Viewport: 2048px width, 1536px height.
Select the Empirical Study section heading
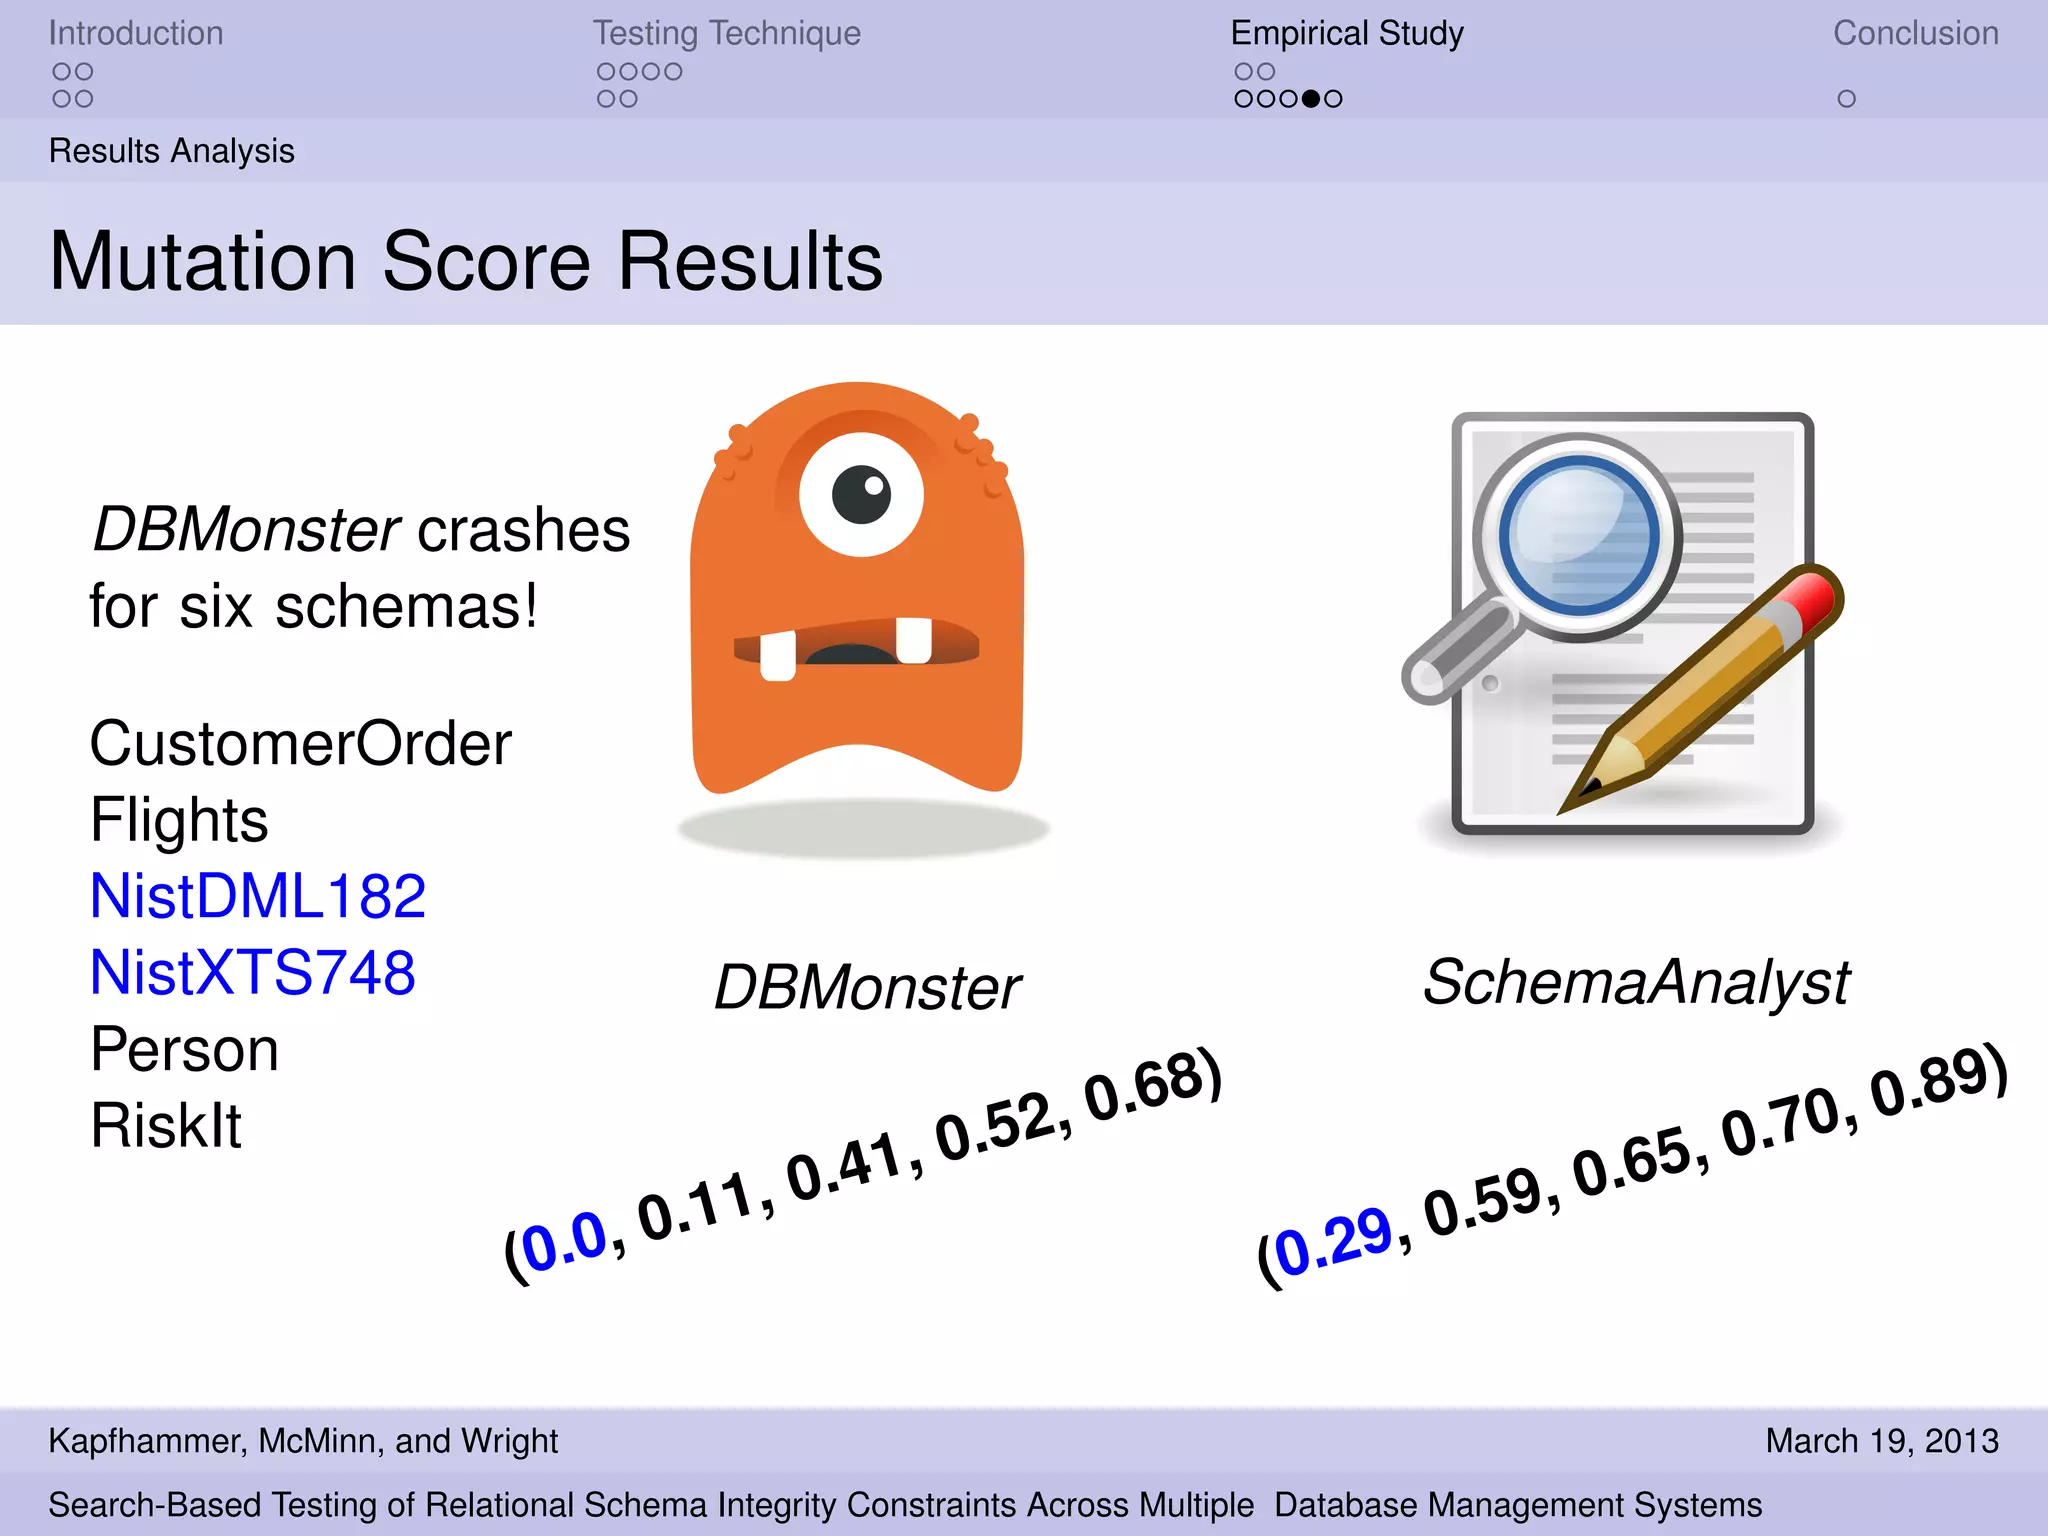pyautogui.click(x=1347, y=33)
